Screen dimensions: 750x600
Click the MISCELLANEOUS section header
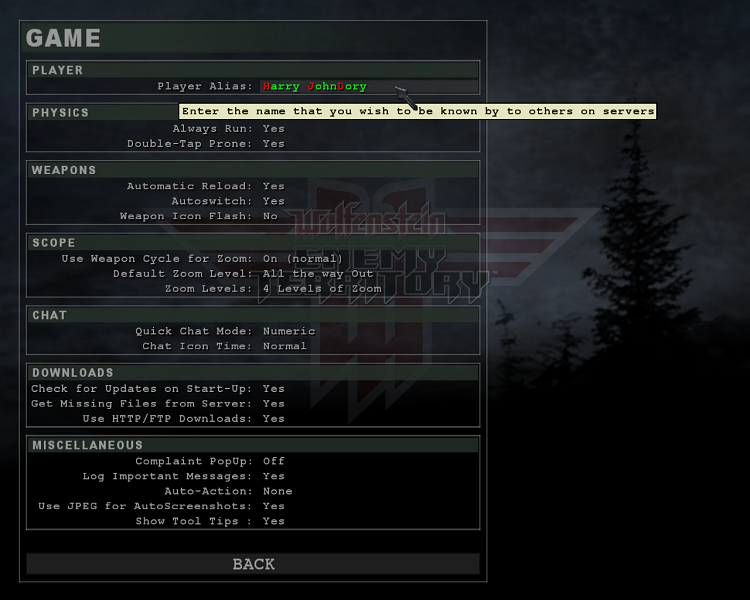click(x=253, y=445)
